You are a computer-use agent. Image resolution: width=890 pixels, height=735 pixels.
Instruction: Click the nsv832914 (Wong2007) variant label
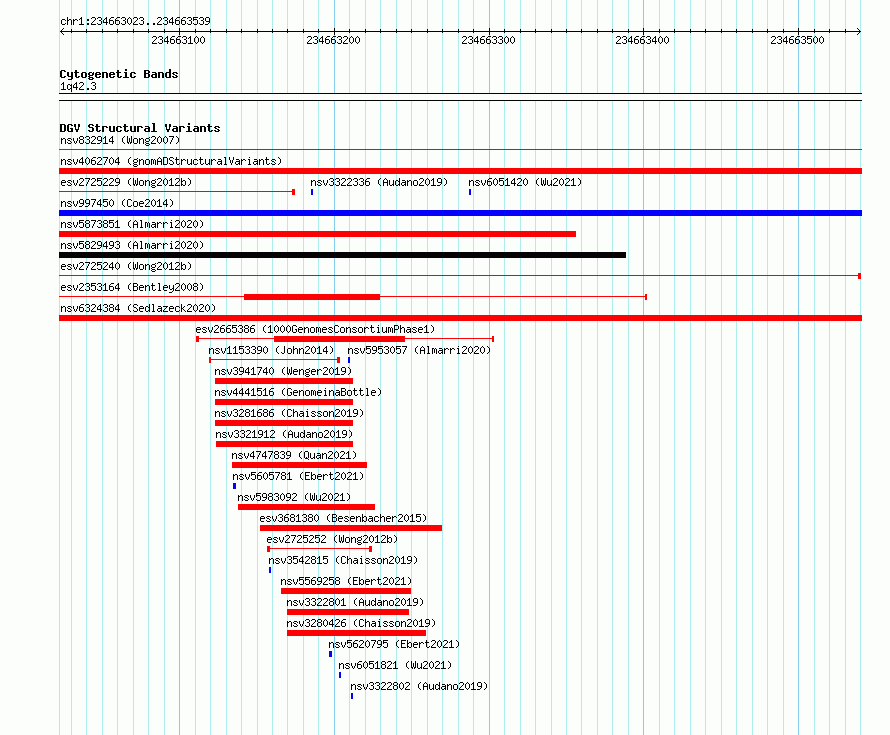click(x=120, y=140)
